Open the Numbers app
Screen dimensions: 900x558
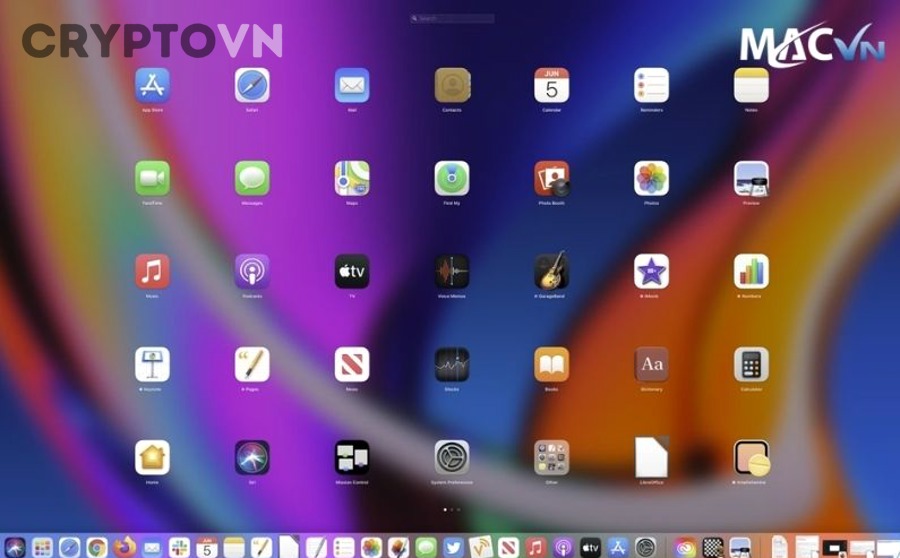(751, 271)
